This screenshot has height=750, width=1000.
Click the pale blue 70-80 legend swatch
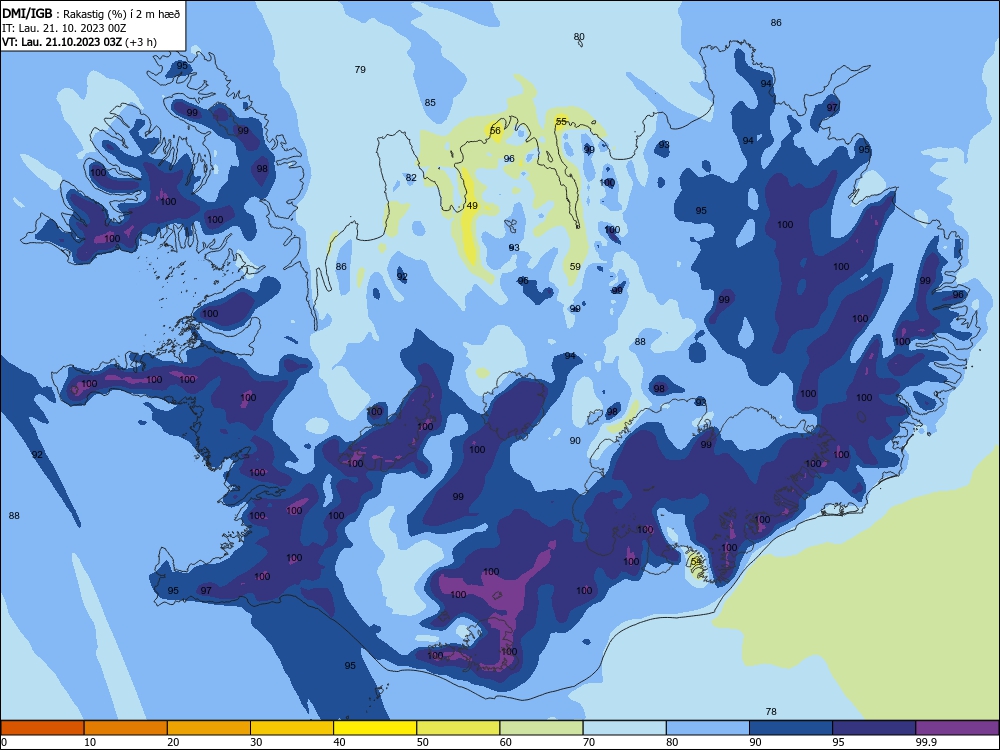pos(625,728)
